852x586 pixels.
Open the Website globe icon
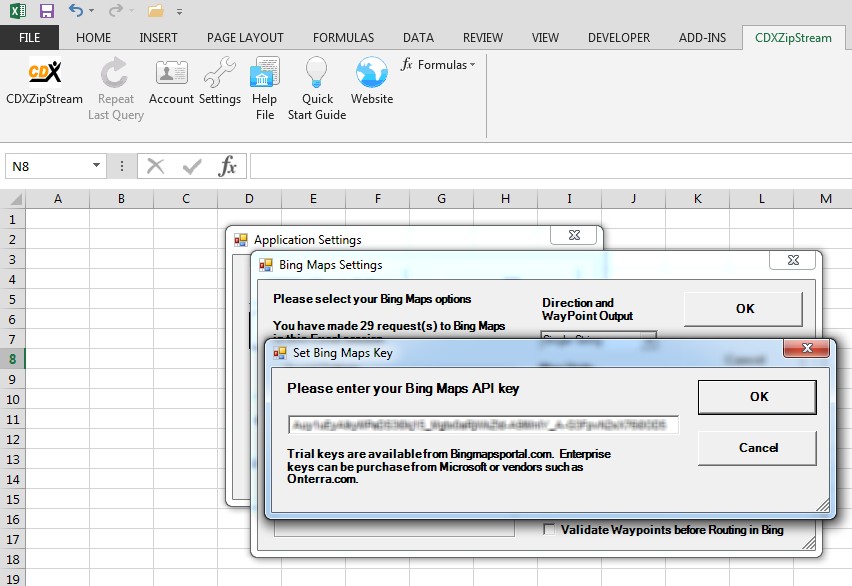click(x=372, y=82)
